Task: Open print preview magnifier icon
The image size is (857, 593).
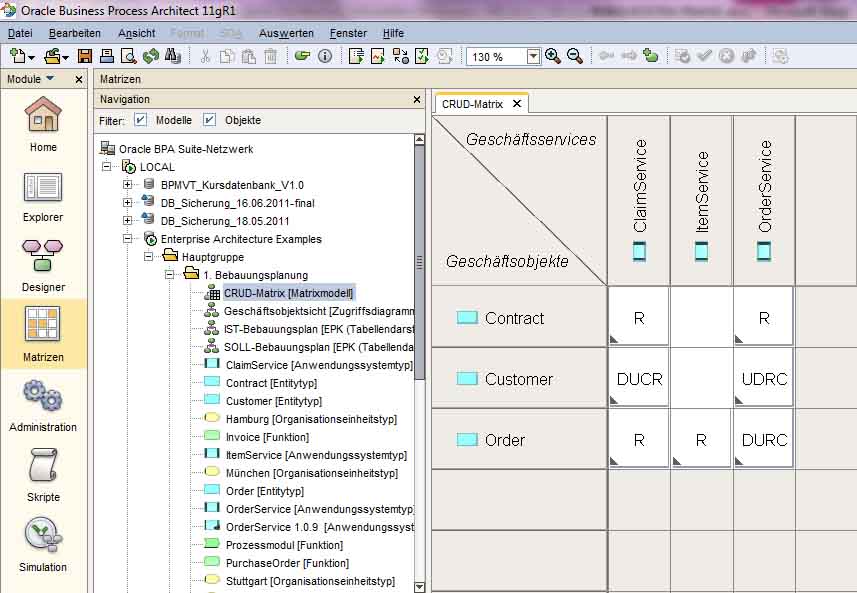Action: point(128,56)
